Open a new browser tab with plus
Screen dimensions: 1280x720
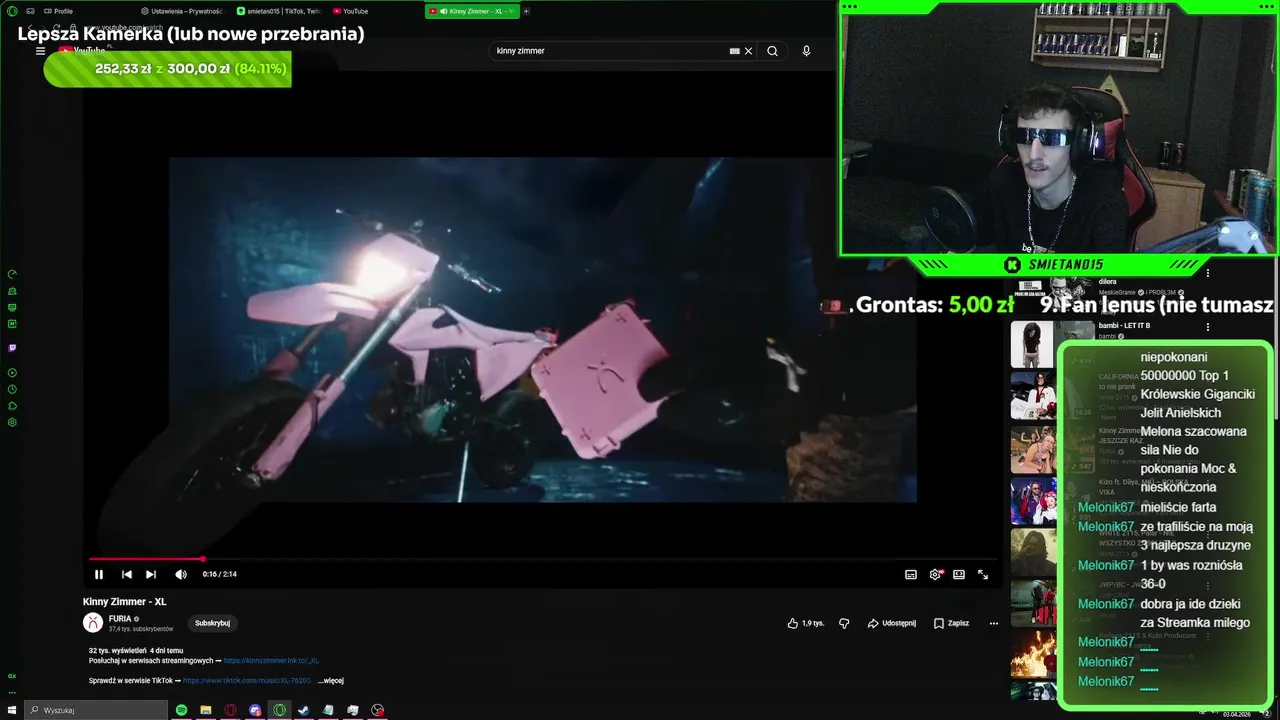(x=526, y=11)
